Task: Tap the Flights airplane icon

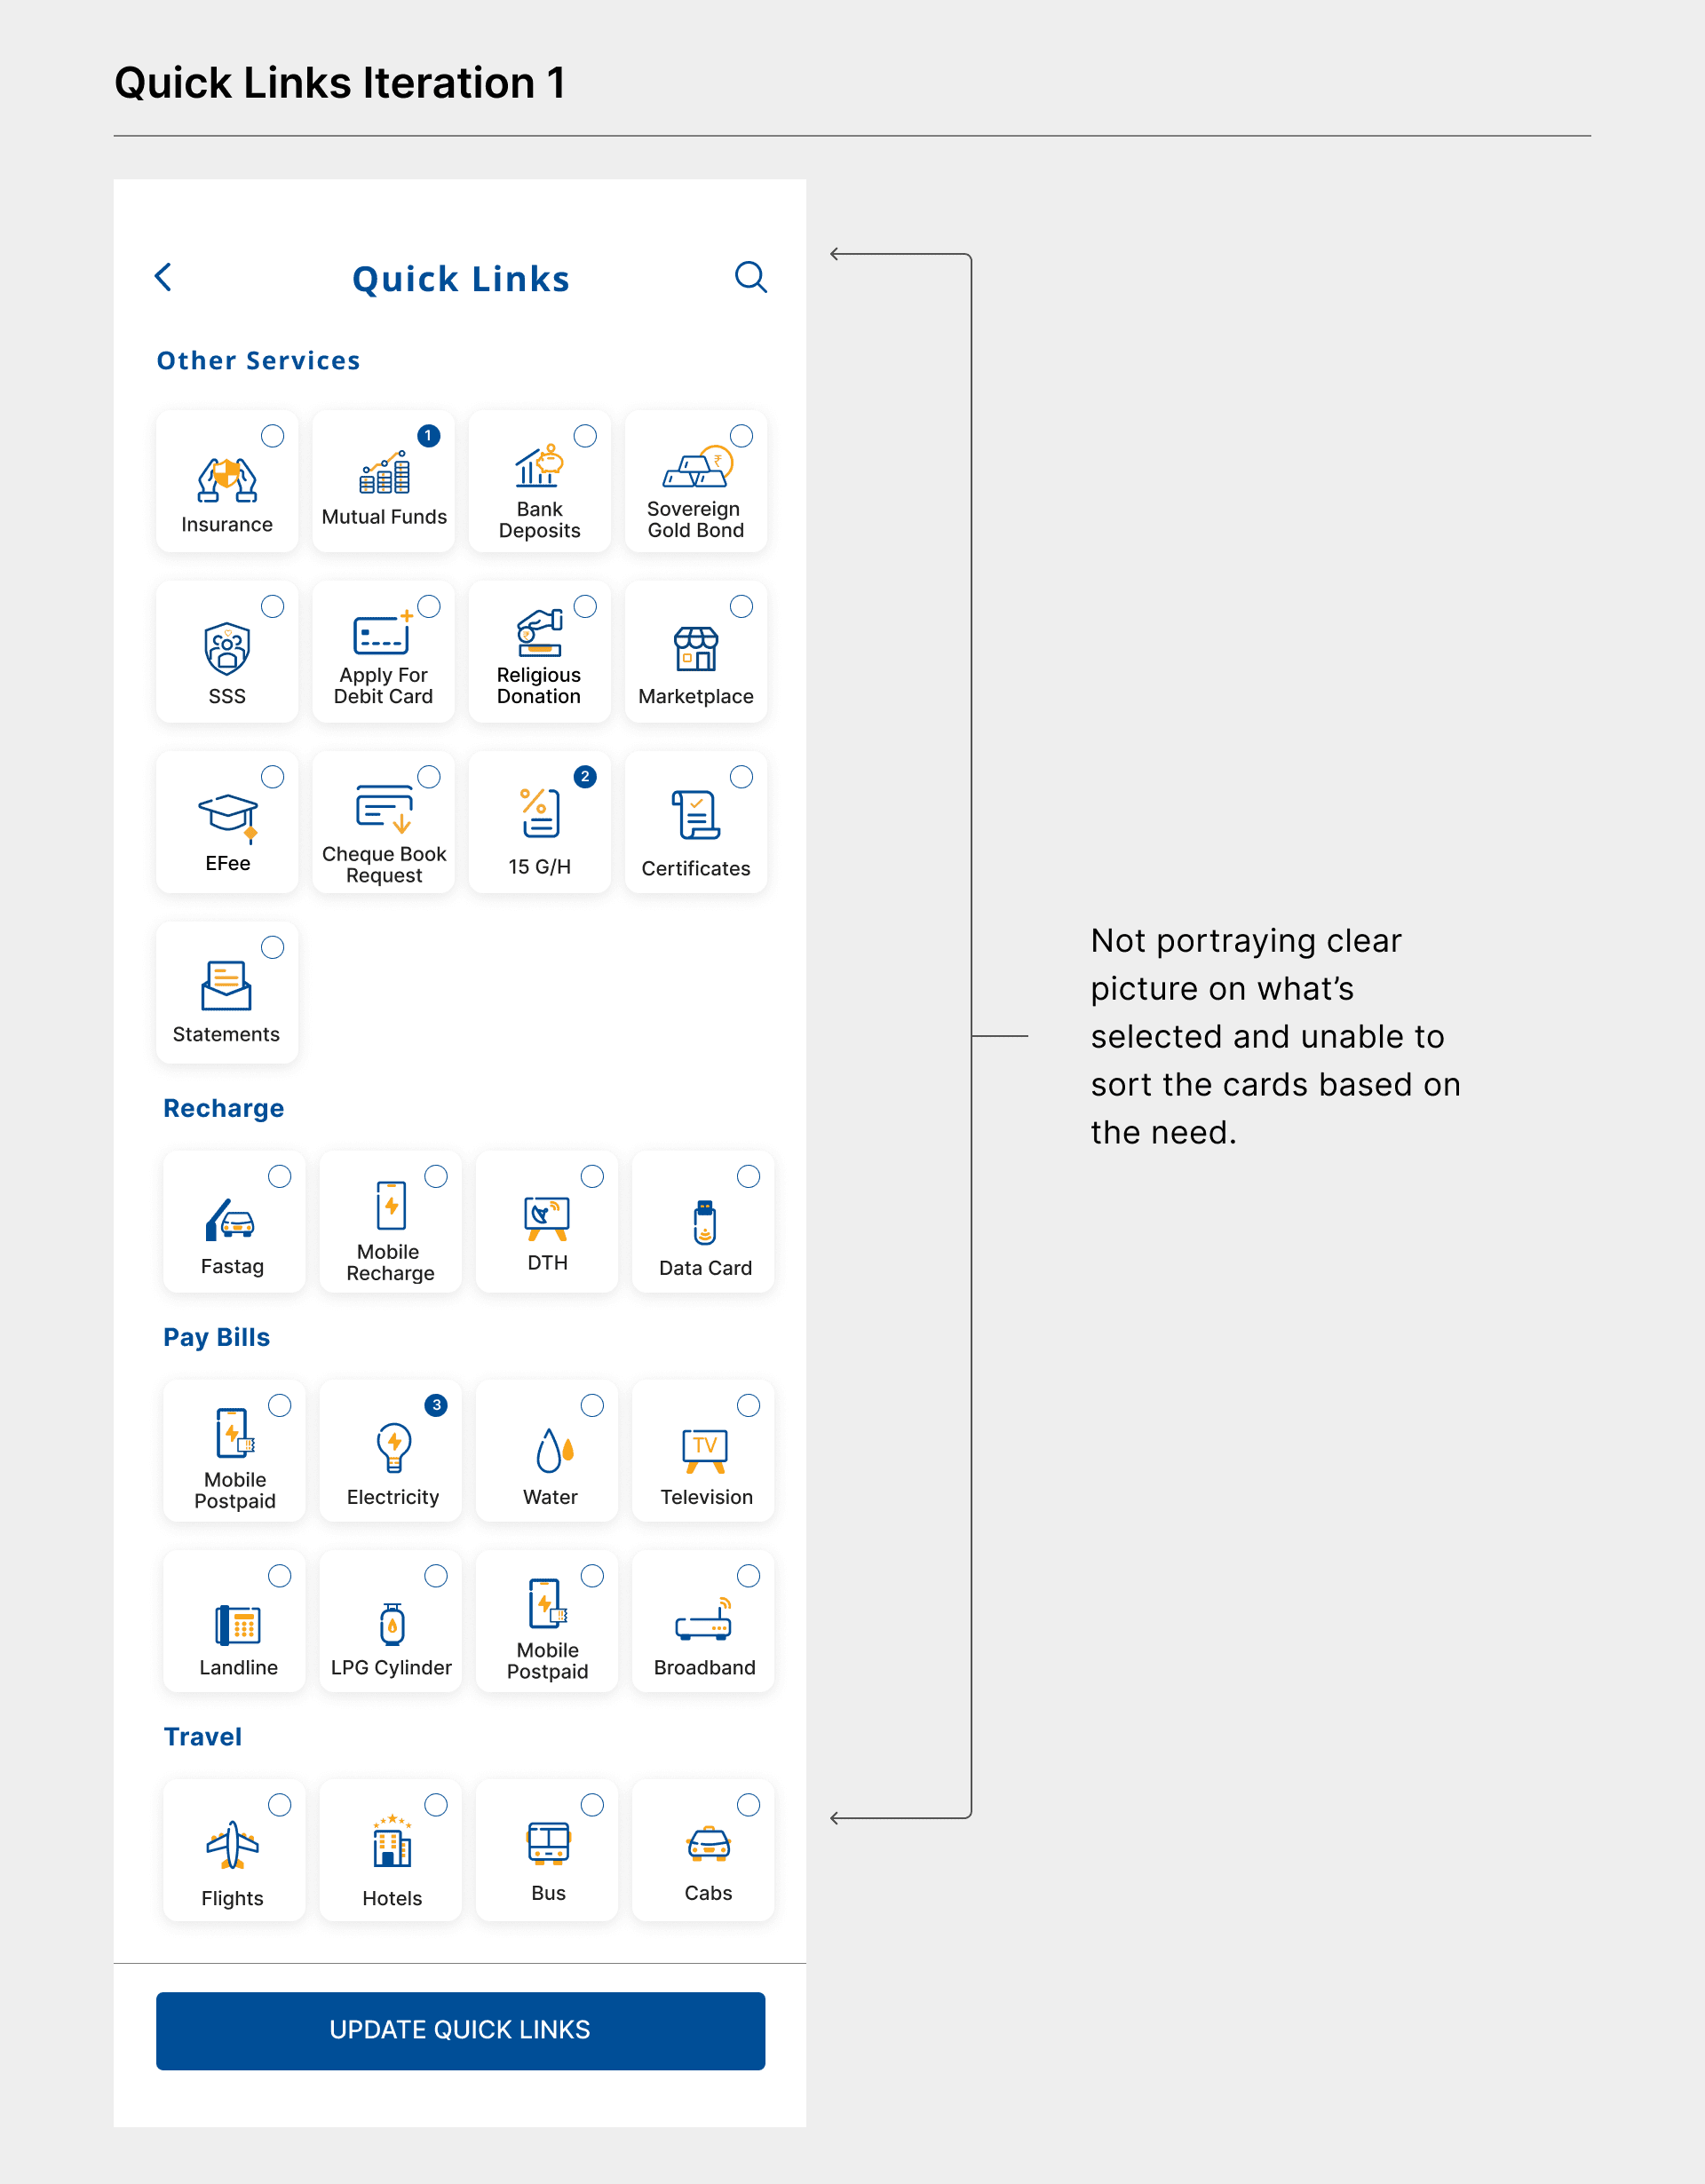Action: coord(232,1845)
